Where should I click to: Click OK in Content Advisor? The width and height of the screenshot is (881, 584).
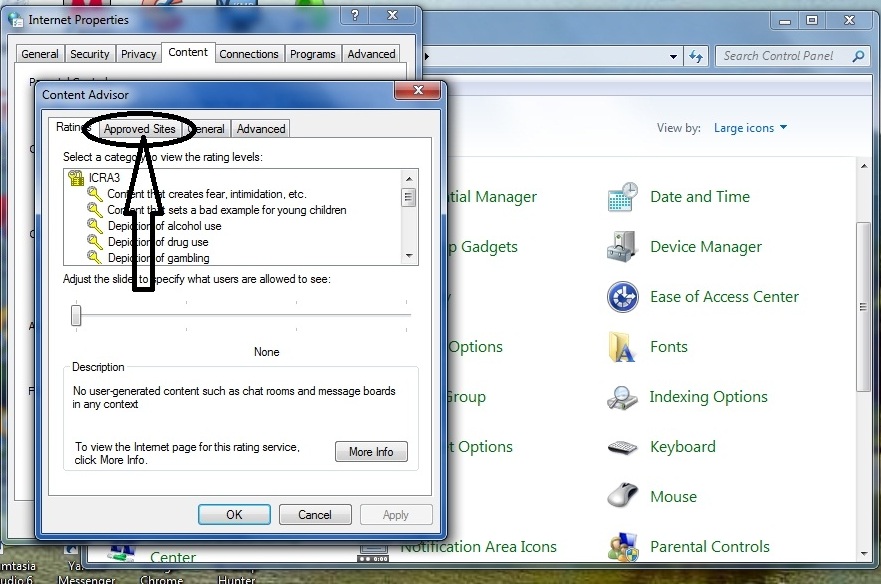[x=234, y=515]
